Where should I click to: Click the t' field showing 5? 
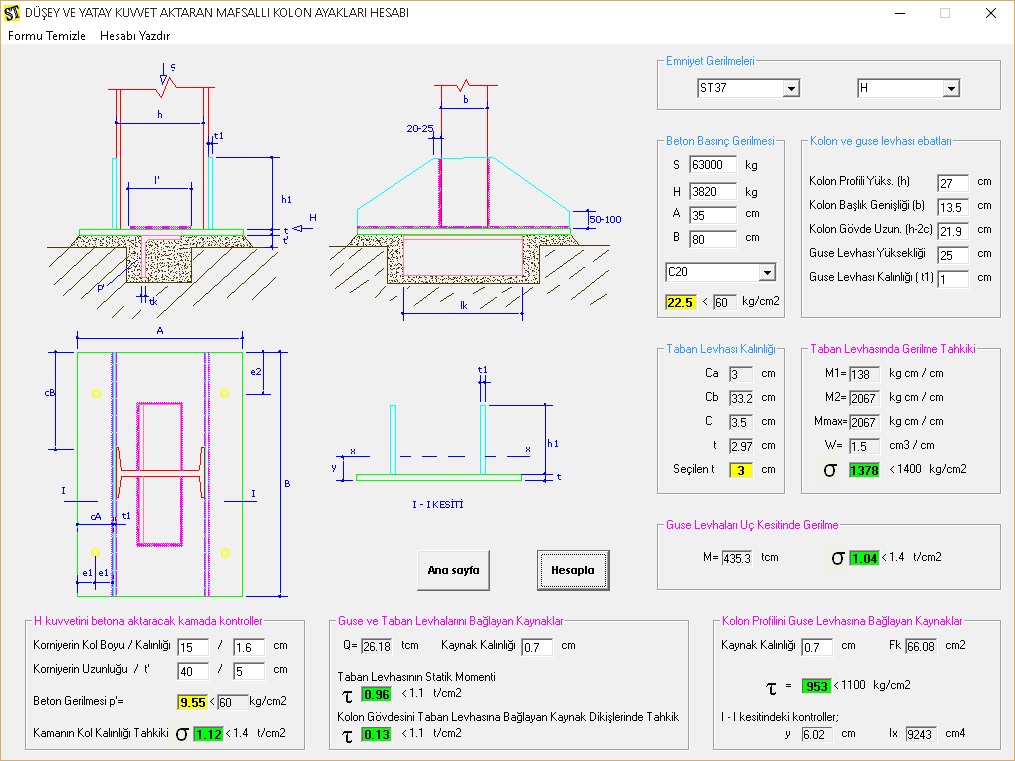pyautogui.click(x=249, y=670)
